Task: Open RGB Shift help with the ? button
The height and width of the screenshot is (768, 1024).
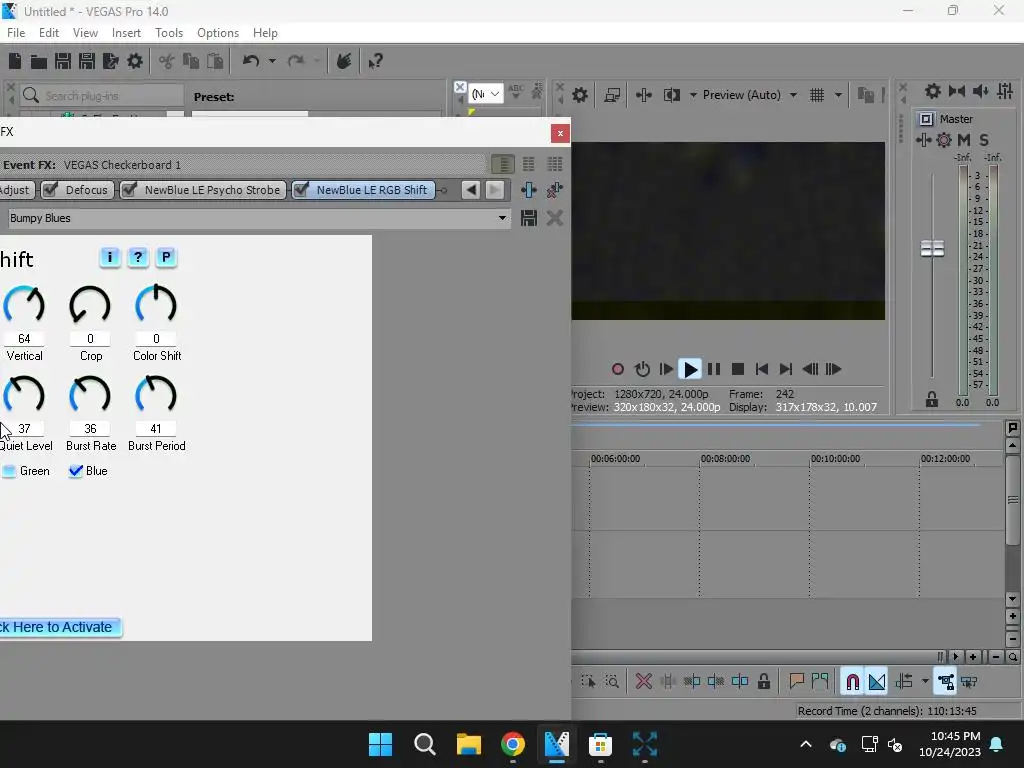Action: tap(138, 257)
